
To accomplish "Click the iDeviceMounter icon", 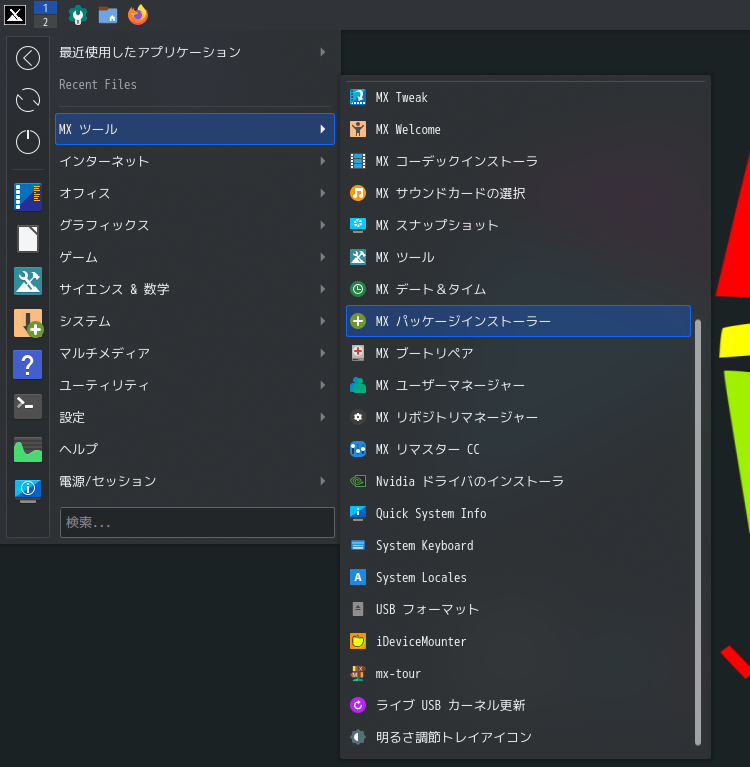I will tap(358, 641).
